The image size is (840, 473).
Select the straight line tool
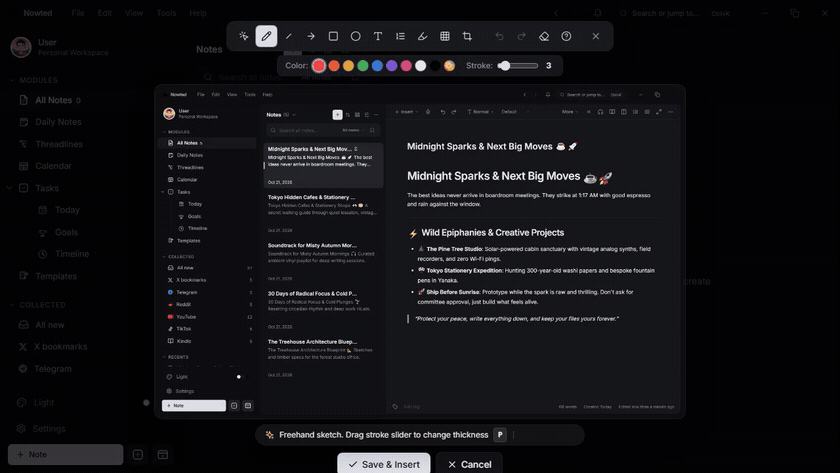click(x=289, y=36)
